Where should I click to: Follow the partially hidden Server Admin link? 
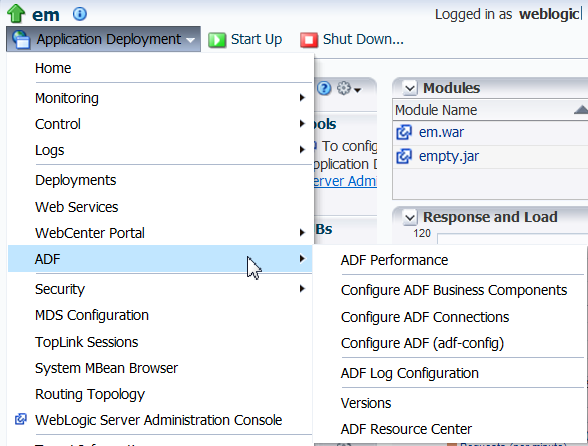click(345, 181)
